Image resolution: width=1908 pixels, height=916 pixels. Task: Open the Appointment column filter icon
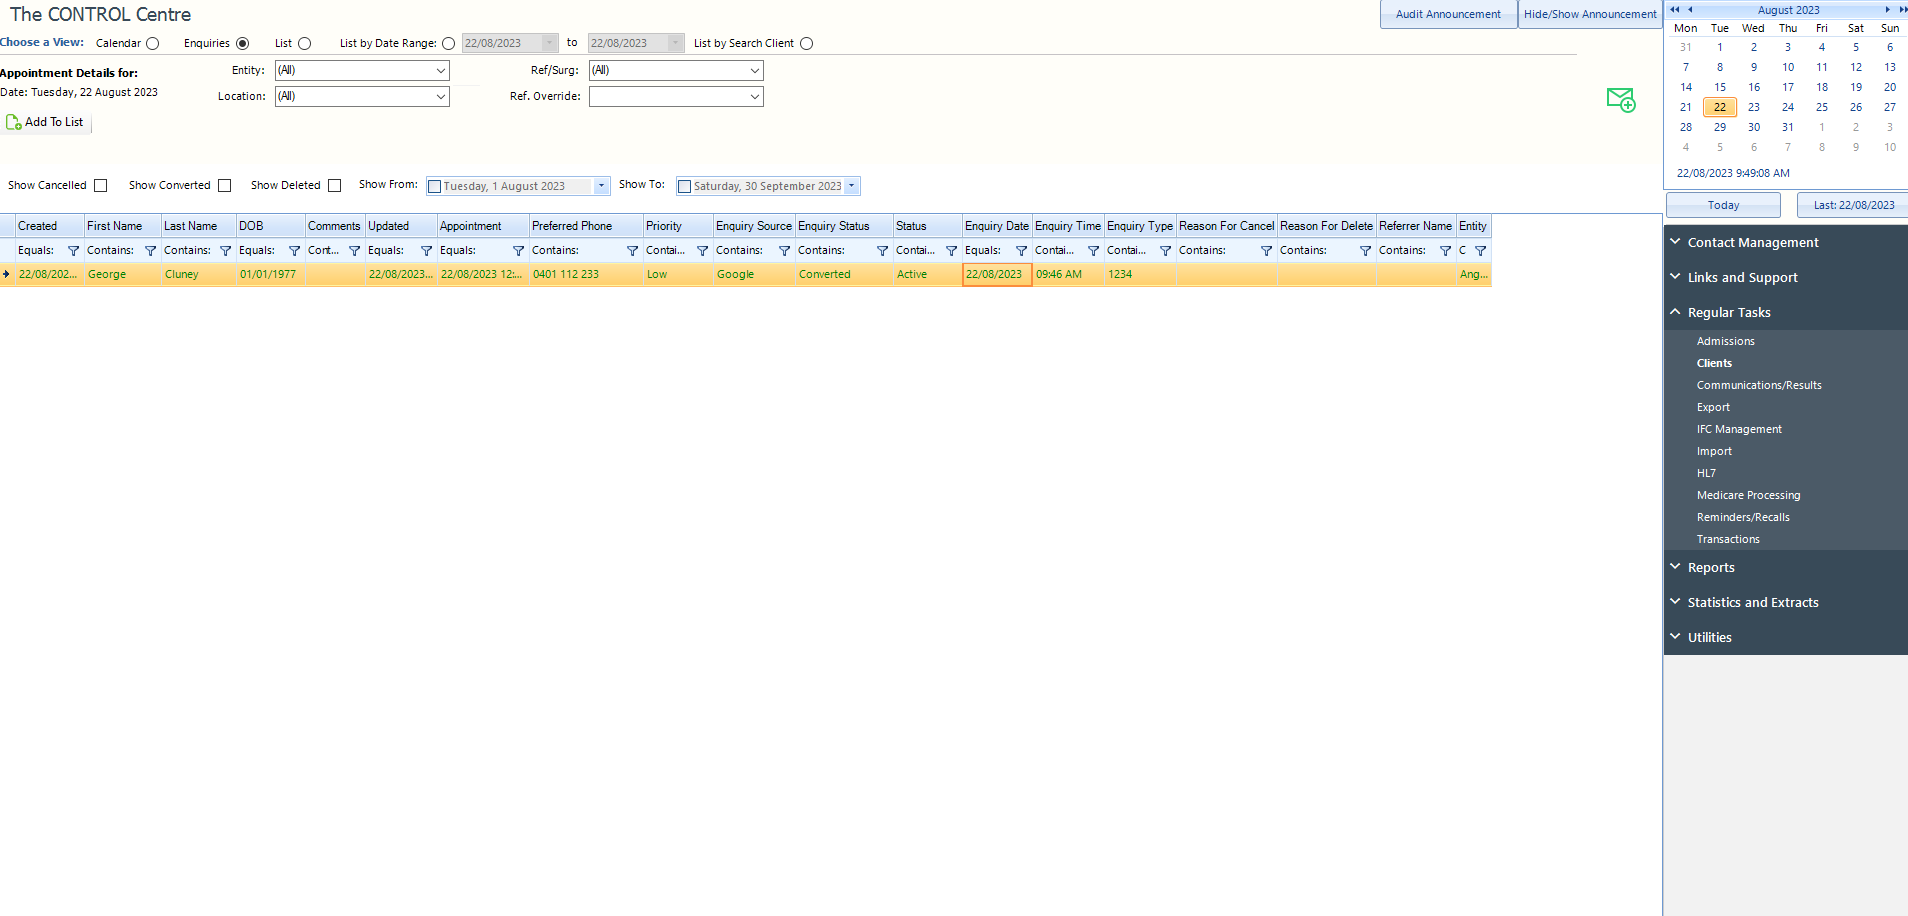[518, 251]
